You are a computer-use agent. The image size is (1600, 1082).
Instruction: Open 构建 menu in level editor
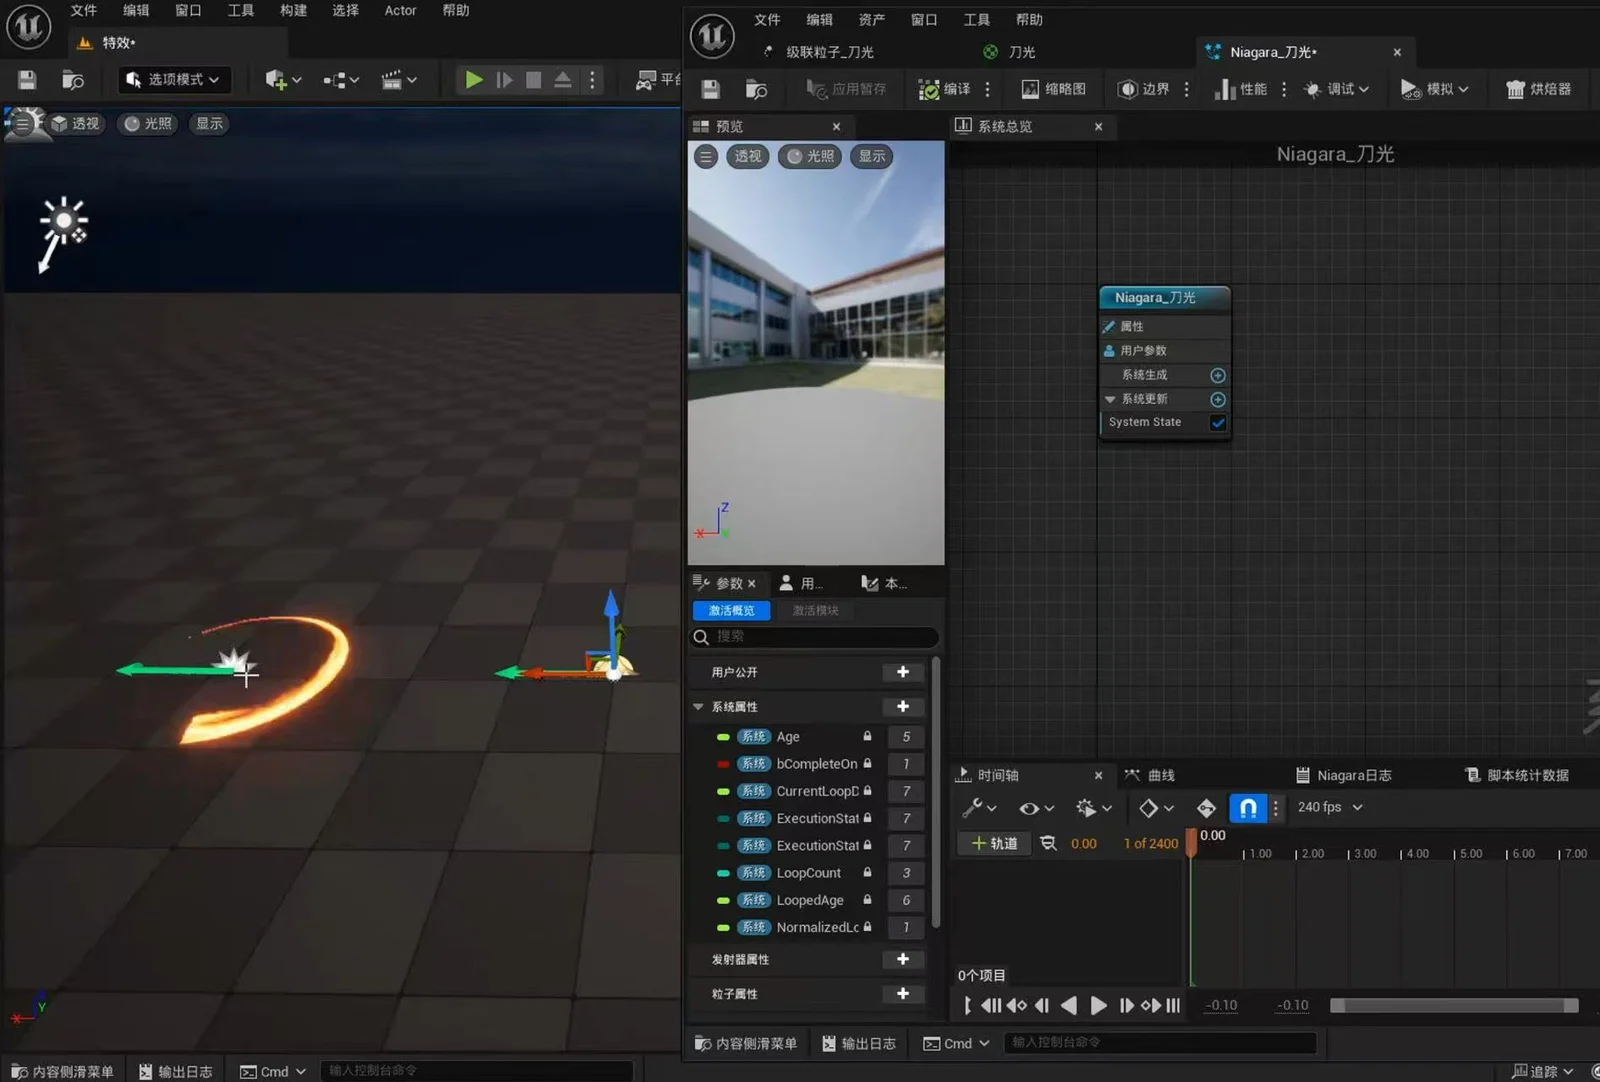tap(293, 10)
